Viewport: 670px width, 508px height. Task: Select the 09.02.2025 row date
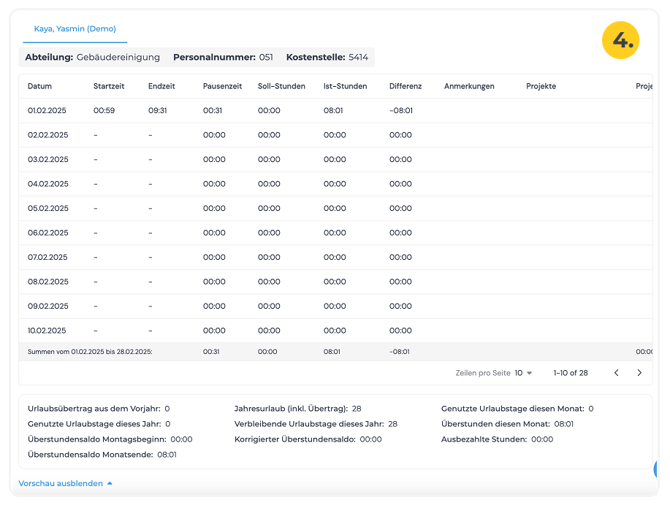pos(48,306)
